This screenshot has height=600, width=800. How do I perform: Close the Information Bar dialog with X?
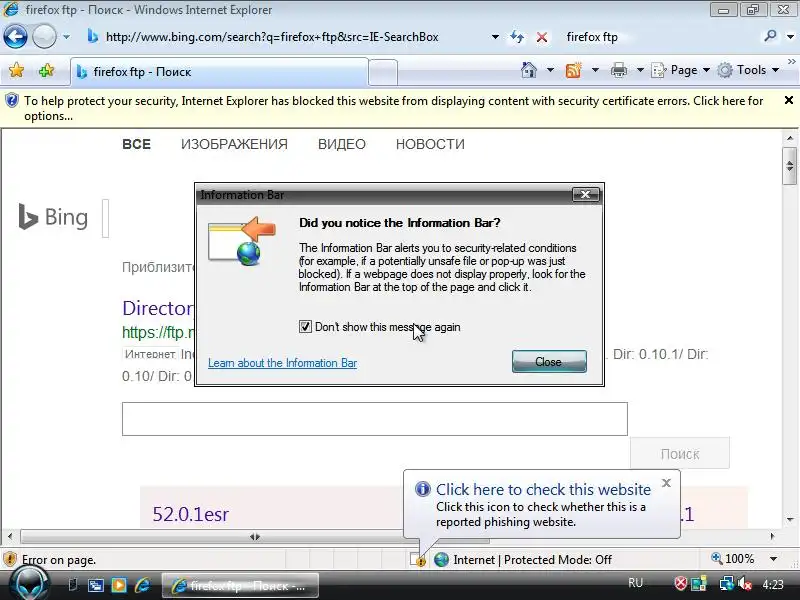click(585, 194)
